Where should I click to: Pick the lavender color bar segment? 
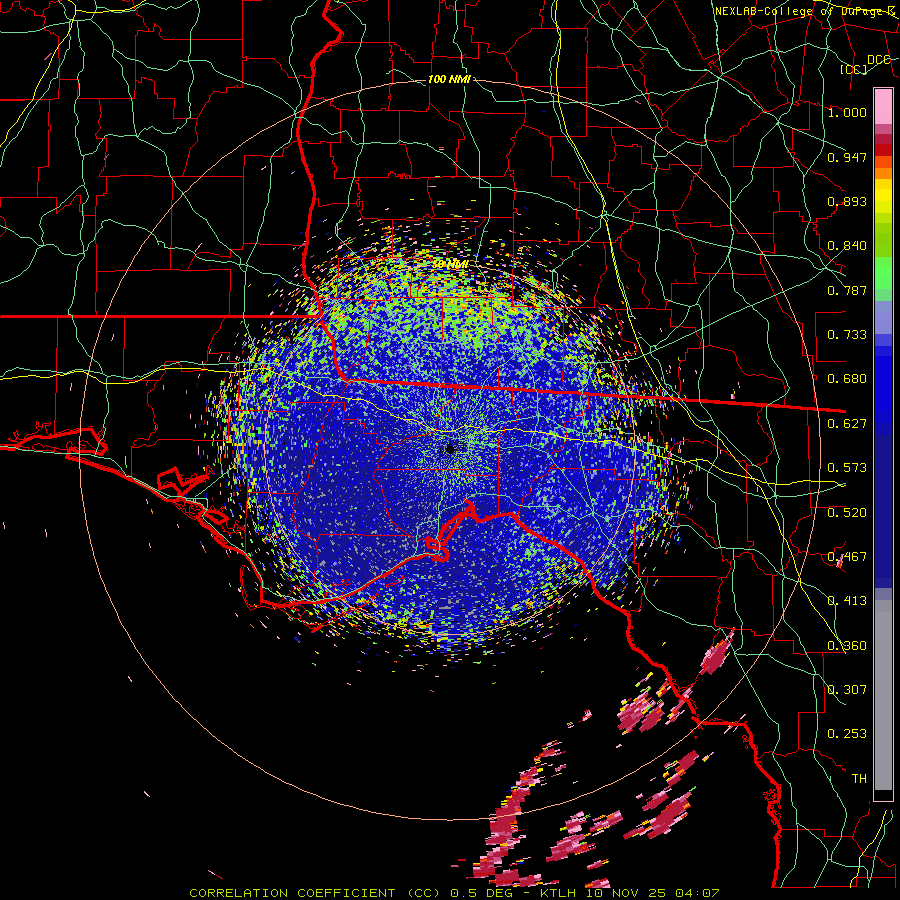coord(883,317)
